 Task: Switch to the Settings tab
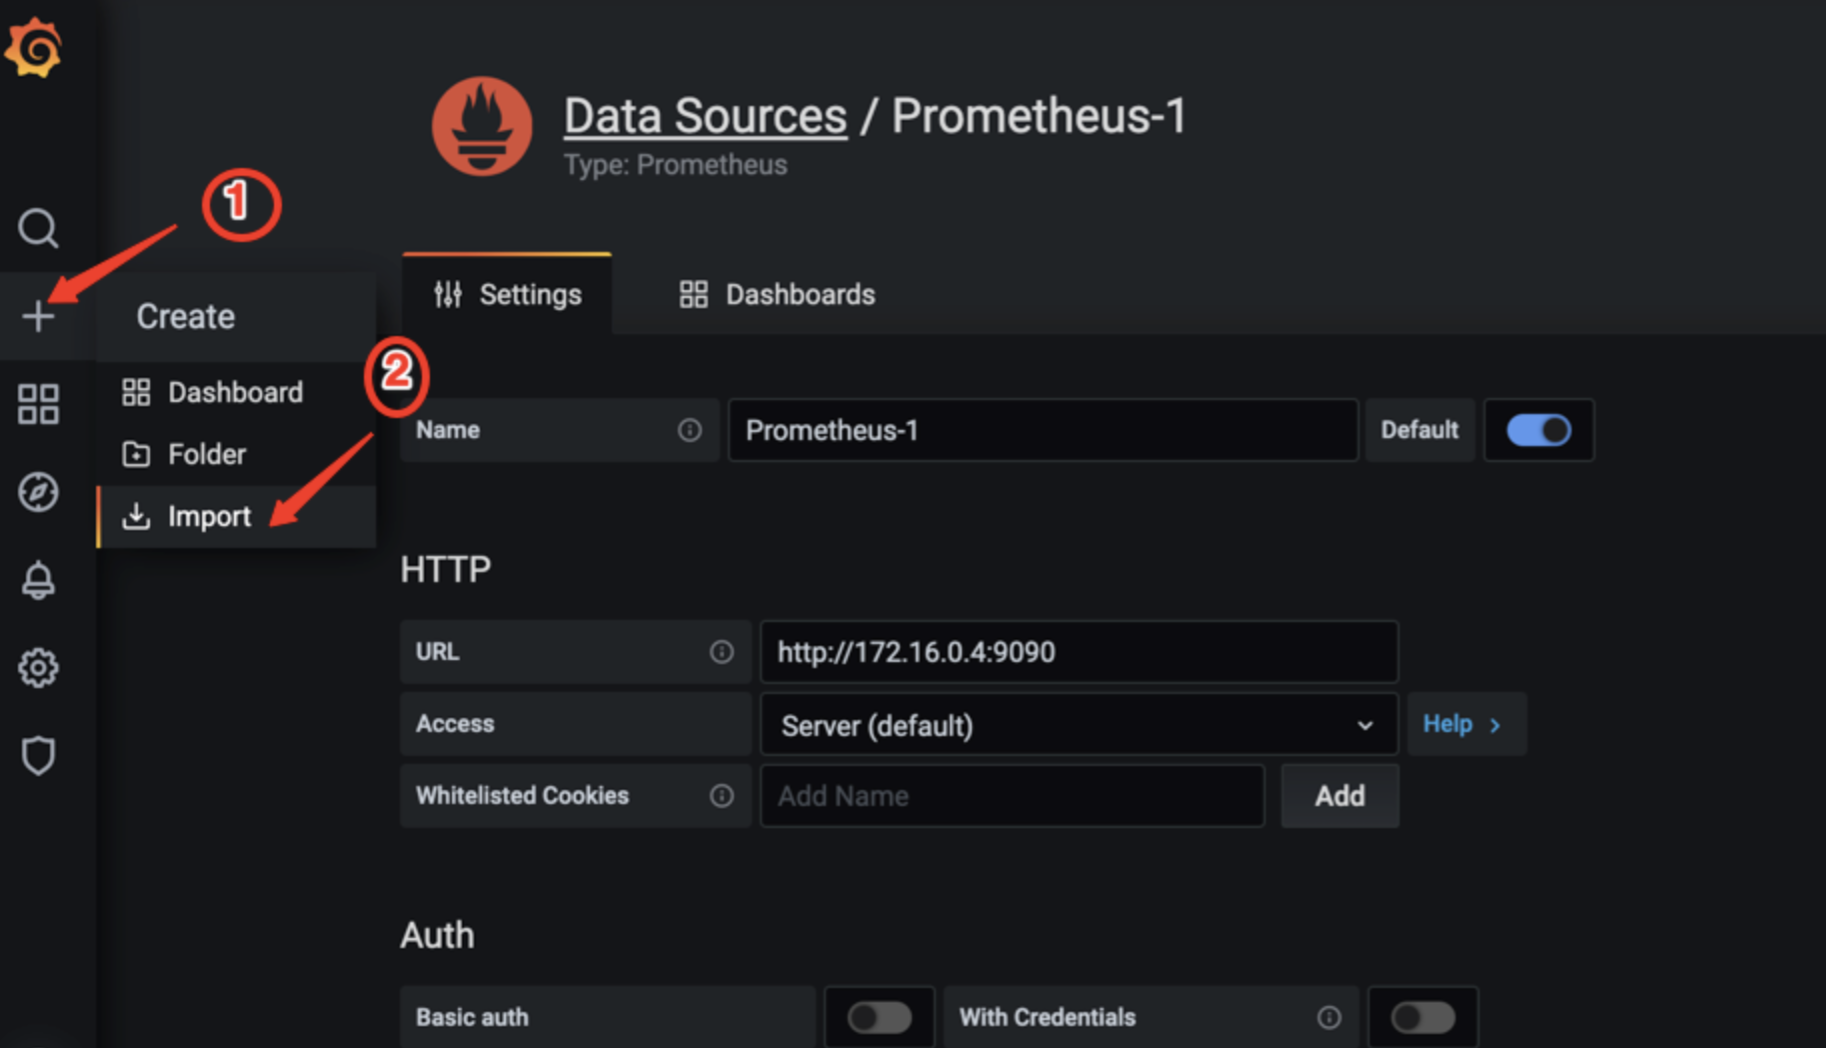pos(507,295)
